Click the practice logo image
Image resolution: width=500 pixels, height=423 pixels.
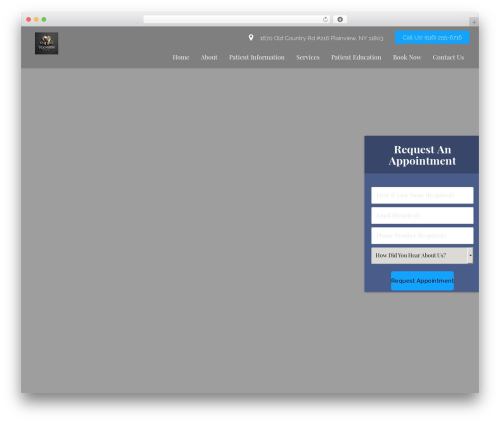click(46, 43)
